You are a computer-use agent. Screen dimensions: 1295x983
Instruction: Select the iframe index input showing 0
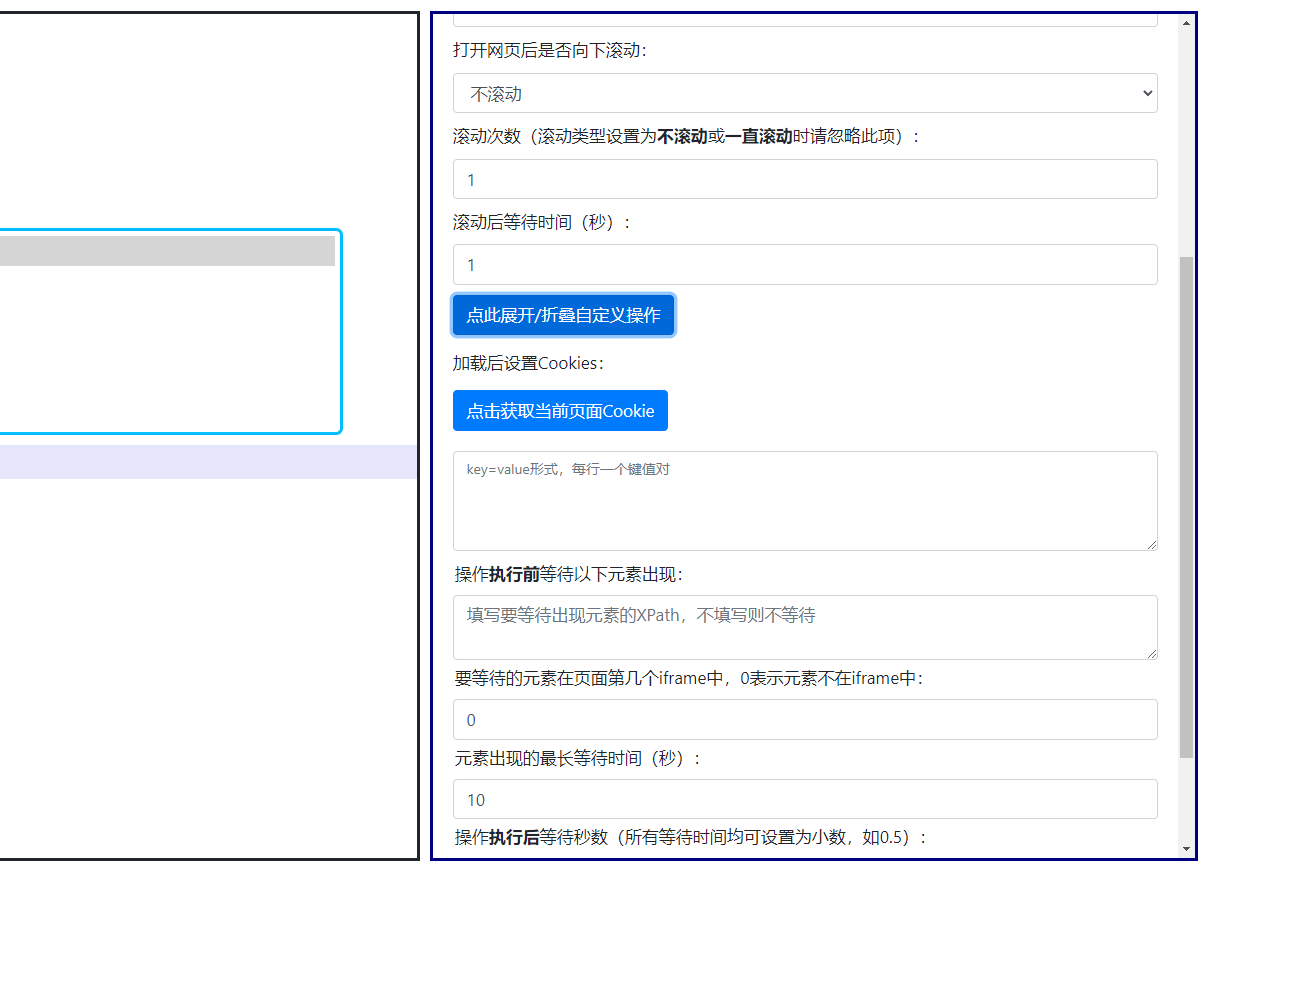tap(805, 719)
